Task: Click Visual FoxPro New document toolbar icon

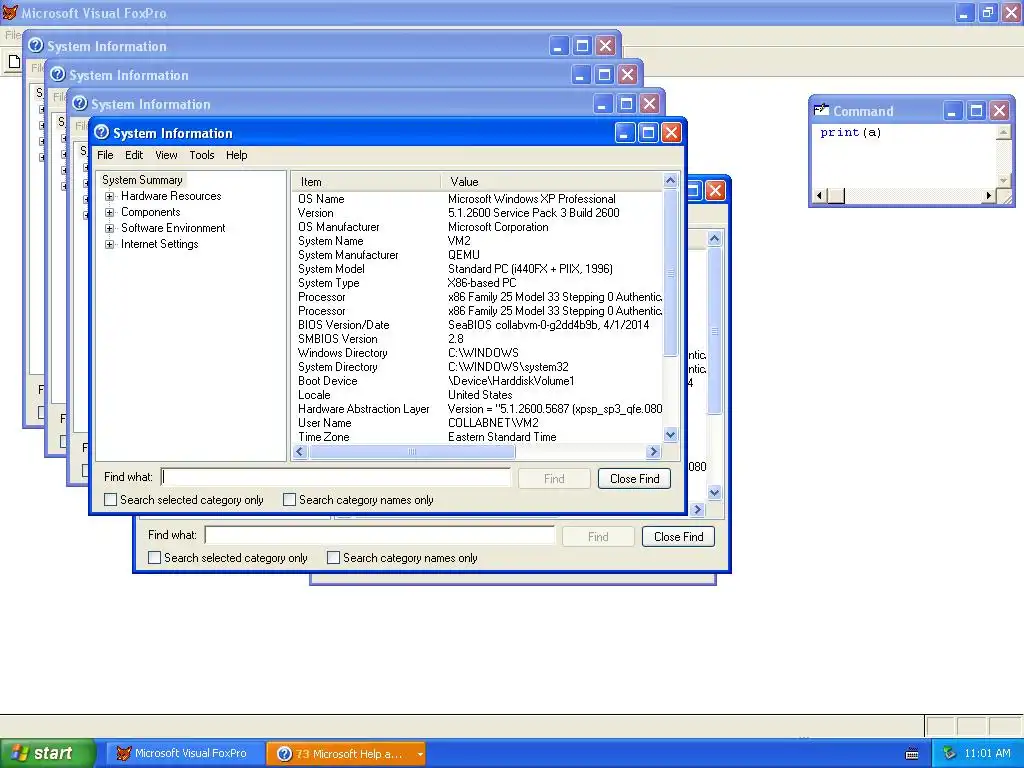Action: [14, 62]
